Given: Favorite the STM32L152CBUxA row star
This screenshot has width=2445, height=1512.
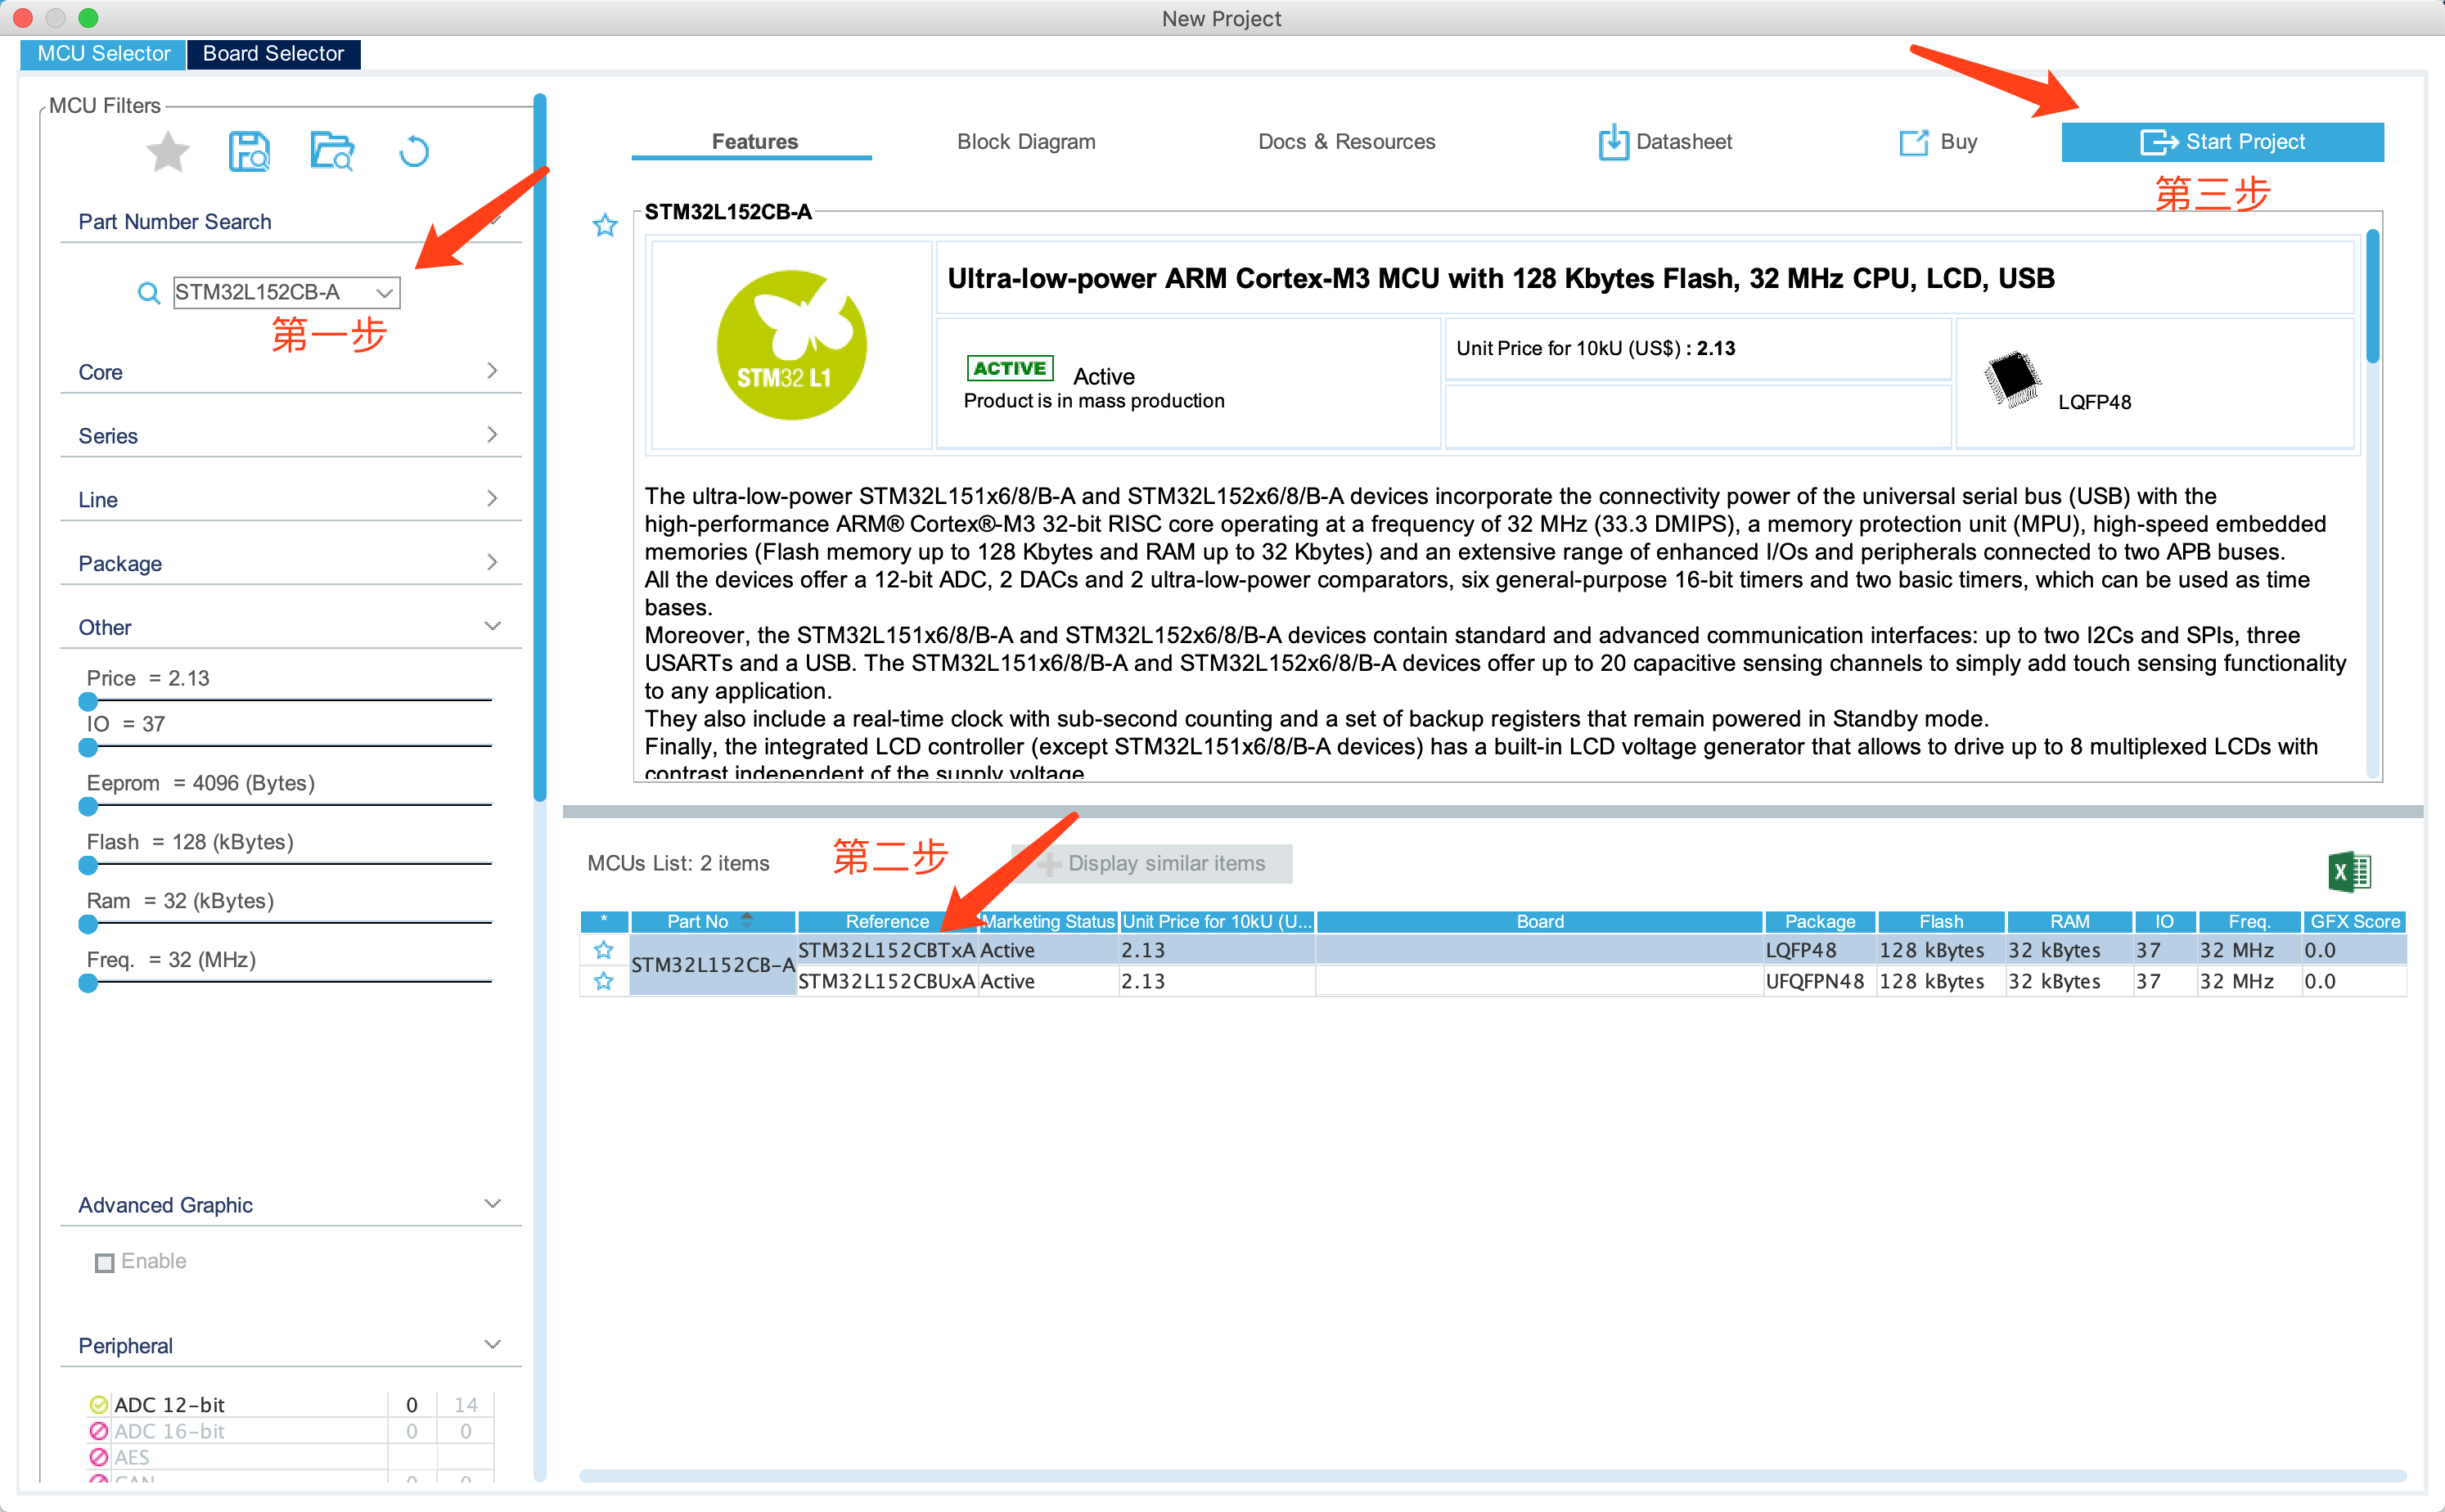Looking at the screenshot, I should [603, 981].
